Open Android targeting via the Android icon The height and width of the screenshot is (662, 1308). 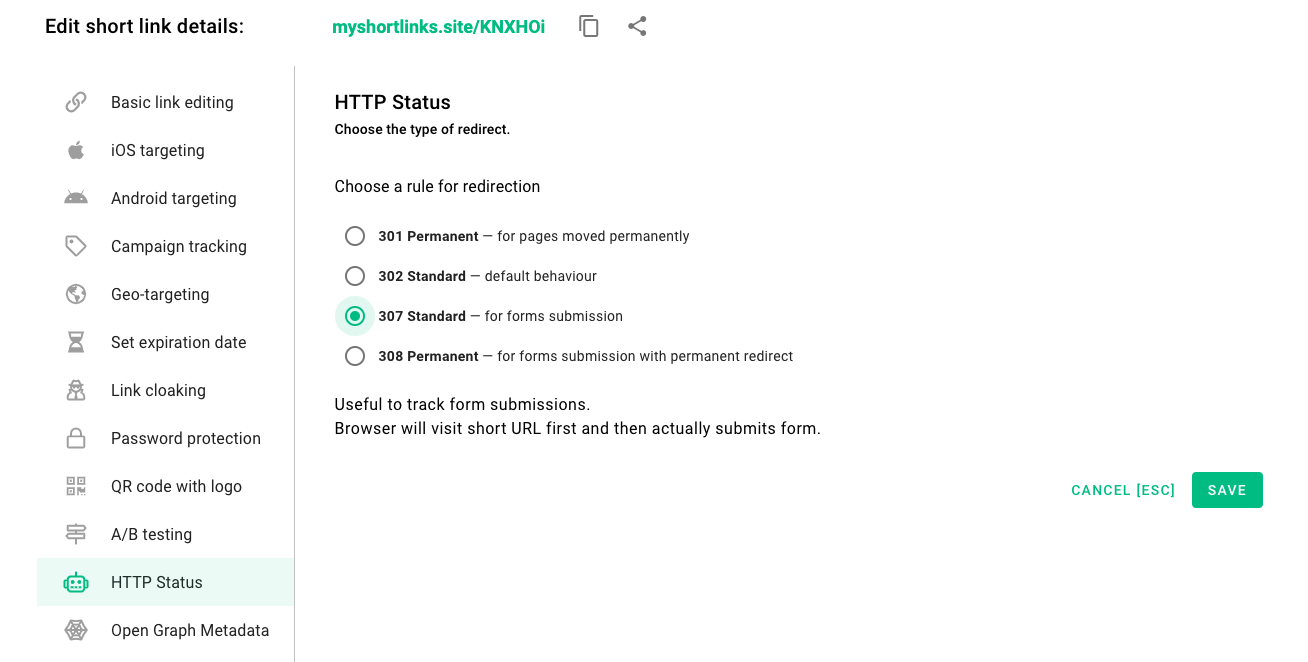click(x=76, y=197)
